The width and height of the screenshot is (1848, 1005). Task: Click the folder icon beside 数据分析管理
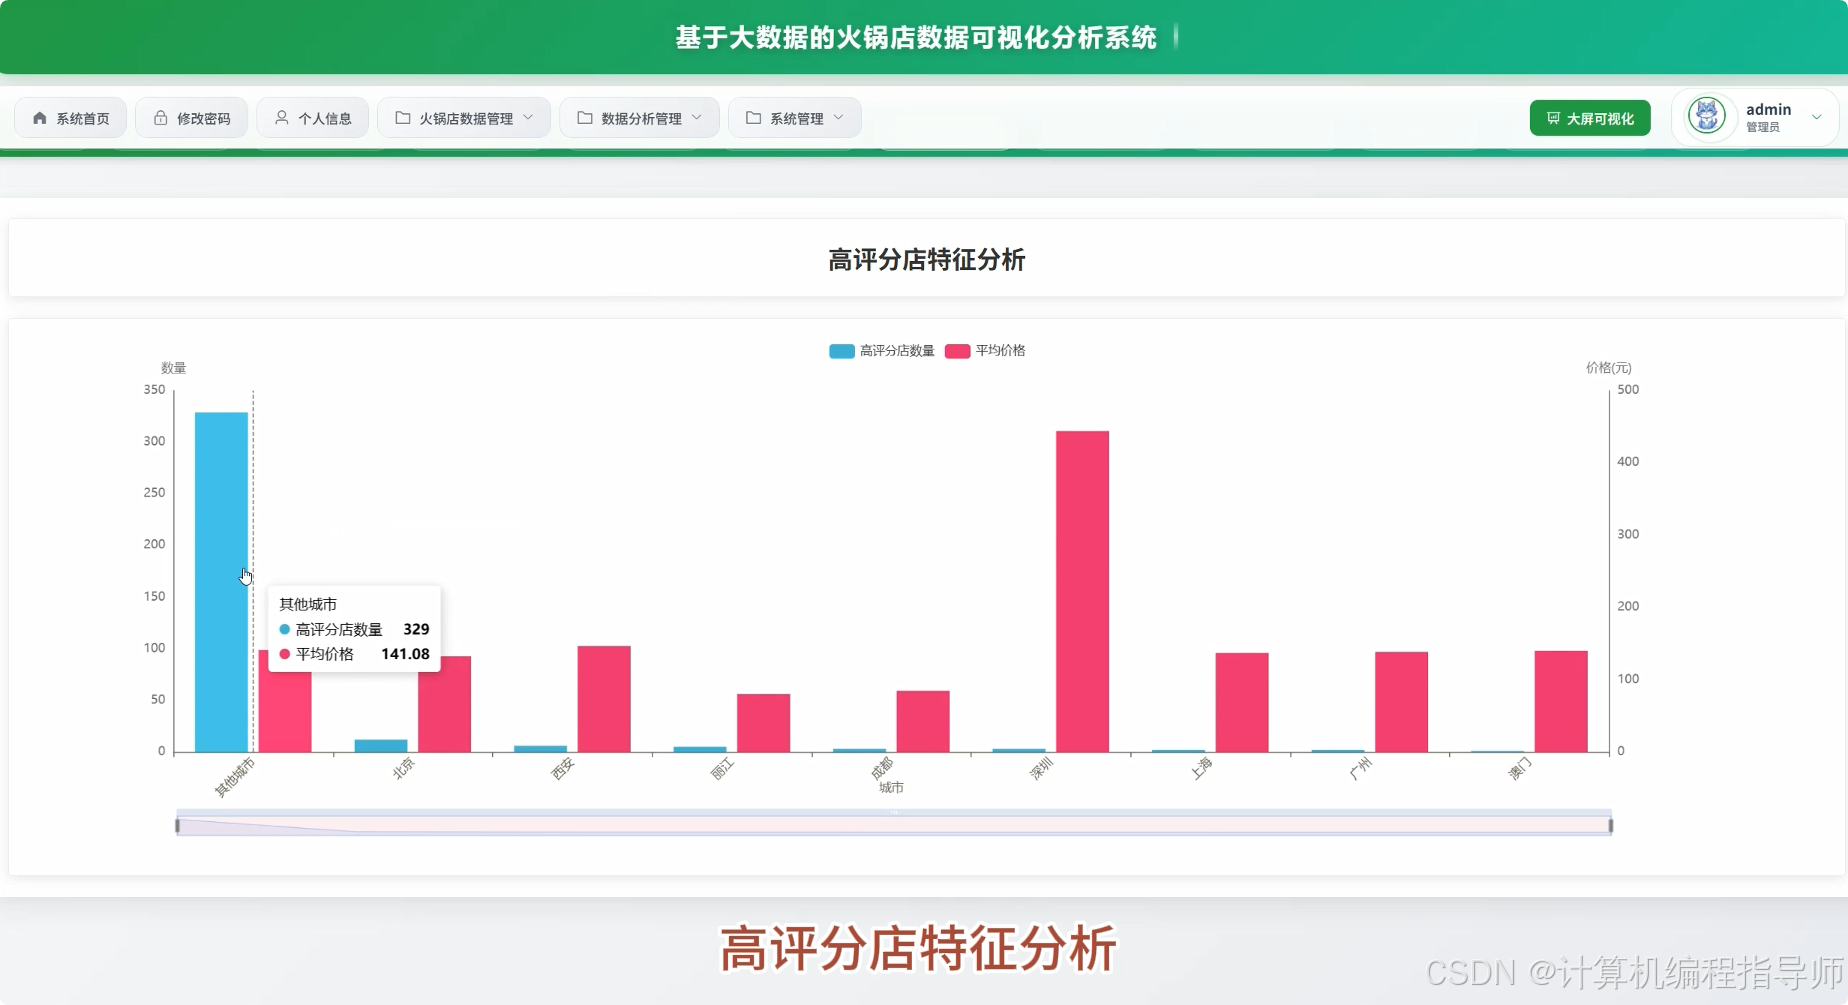point(585,118)
